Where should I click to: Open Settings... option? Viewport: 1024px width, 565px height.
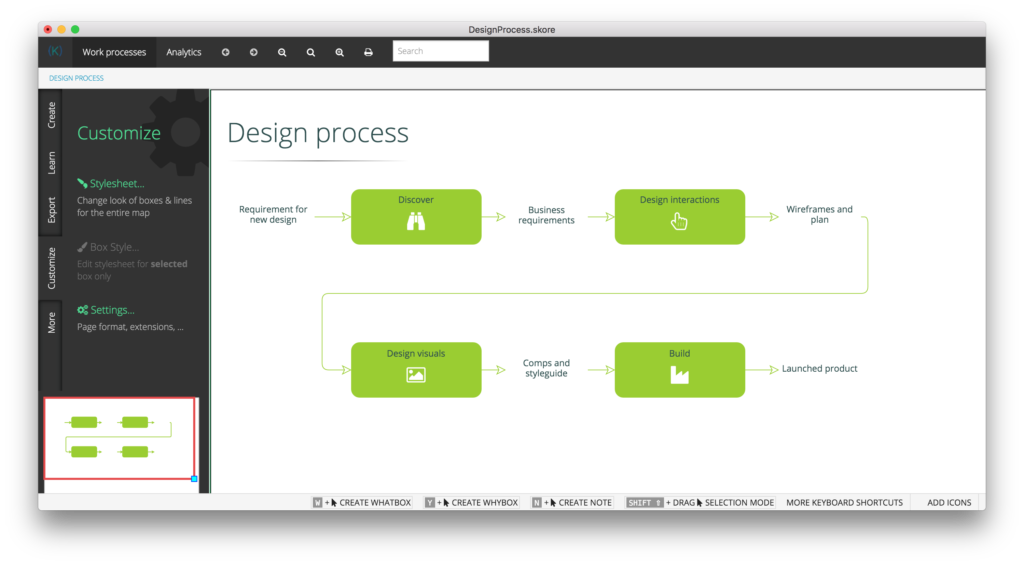(x=112, y=310)
